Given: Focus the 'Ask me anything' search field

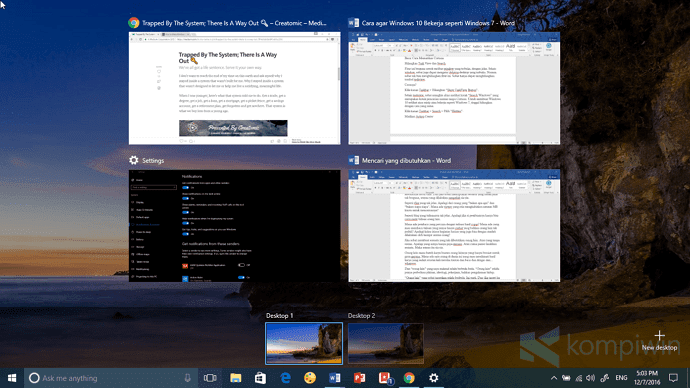Looking at the screenshot, I should pos(111,378).
